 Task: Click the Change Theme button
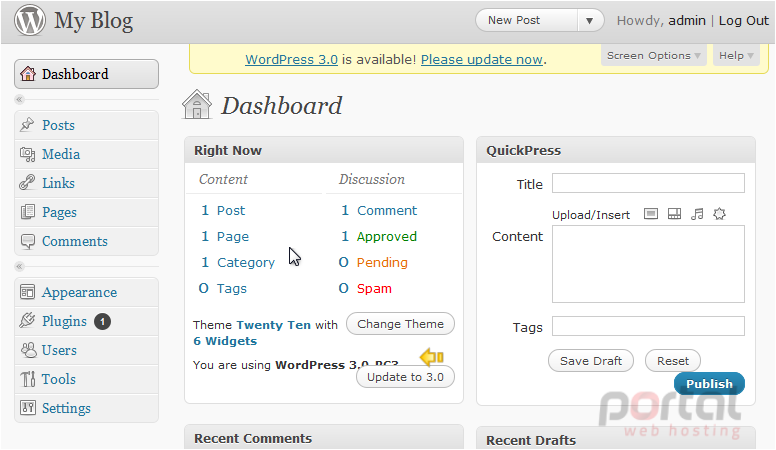click(400, 324)
